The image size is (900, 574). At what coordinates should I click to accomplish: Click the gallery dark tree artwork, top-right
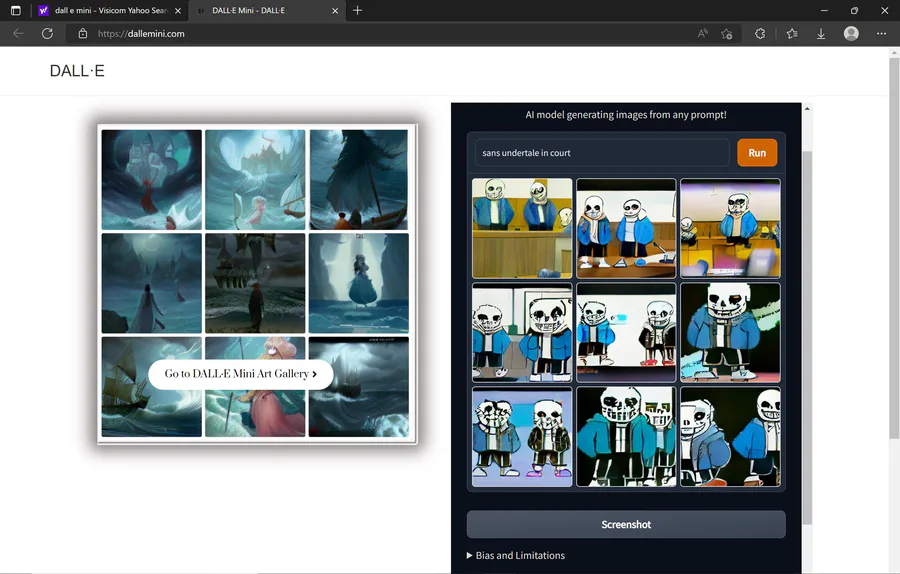(359, 180)
